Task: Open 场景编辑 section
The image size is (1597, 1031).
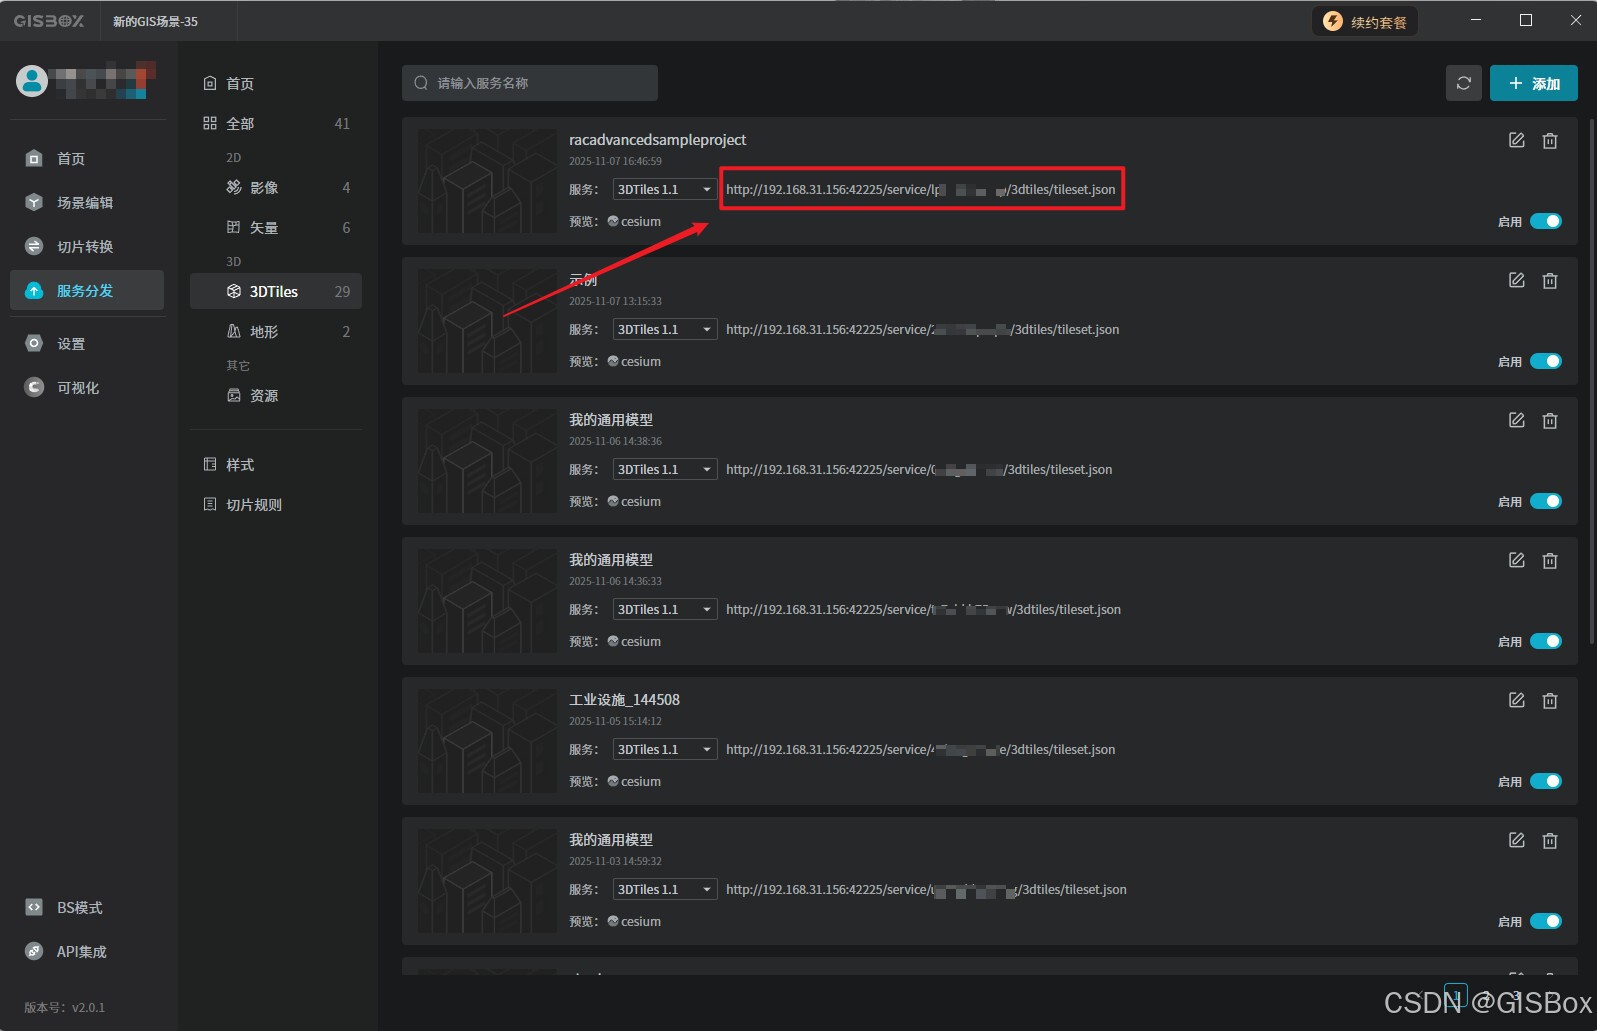Action: tap(87, 202)
